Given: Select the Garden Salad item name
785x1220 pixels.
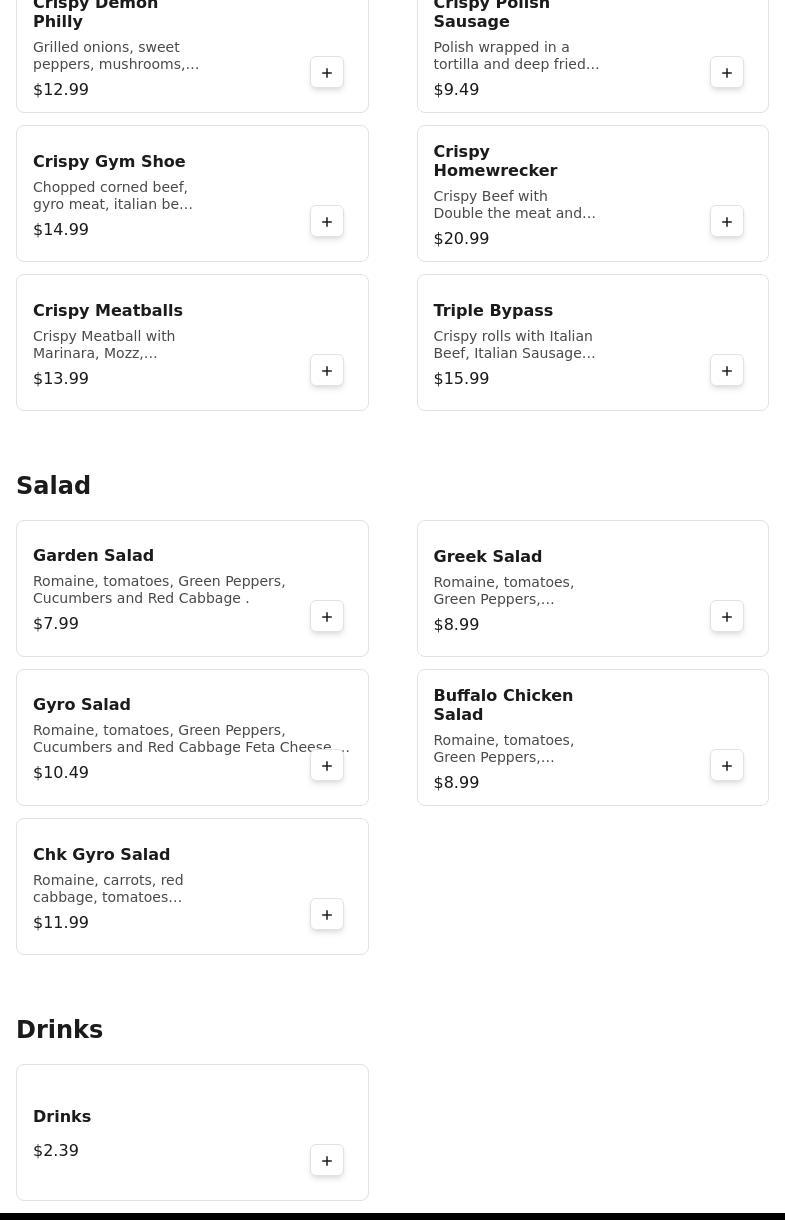Looking at the screenshot, I should pos(93,556).
